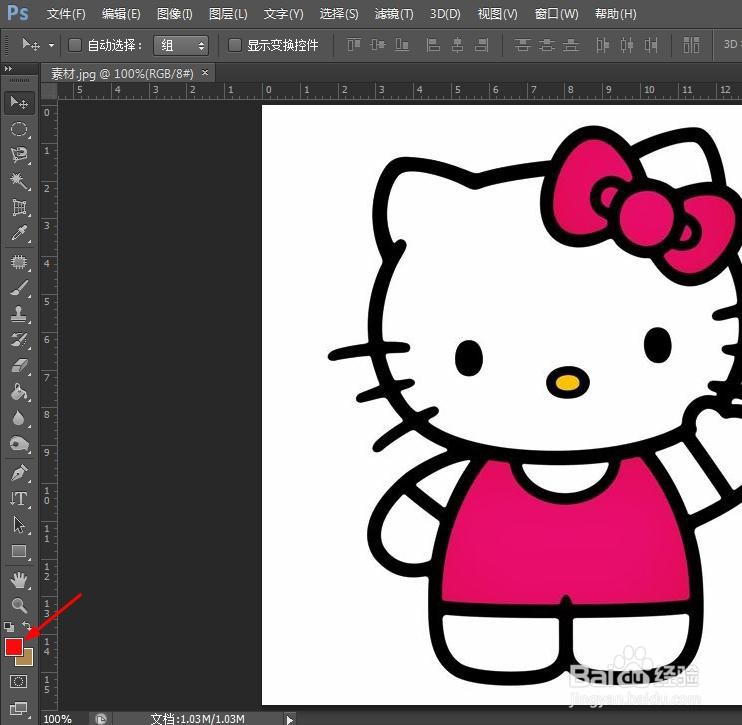Click align left edges icon

coord(433,45)
